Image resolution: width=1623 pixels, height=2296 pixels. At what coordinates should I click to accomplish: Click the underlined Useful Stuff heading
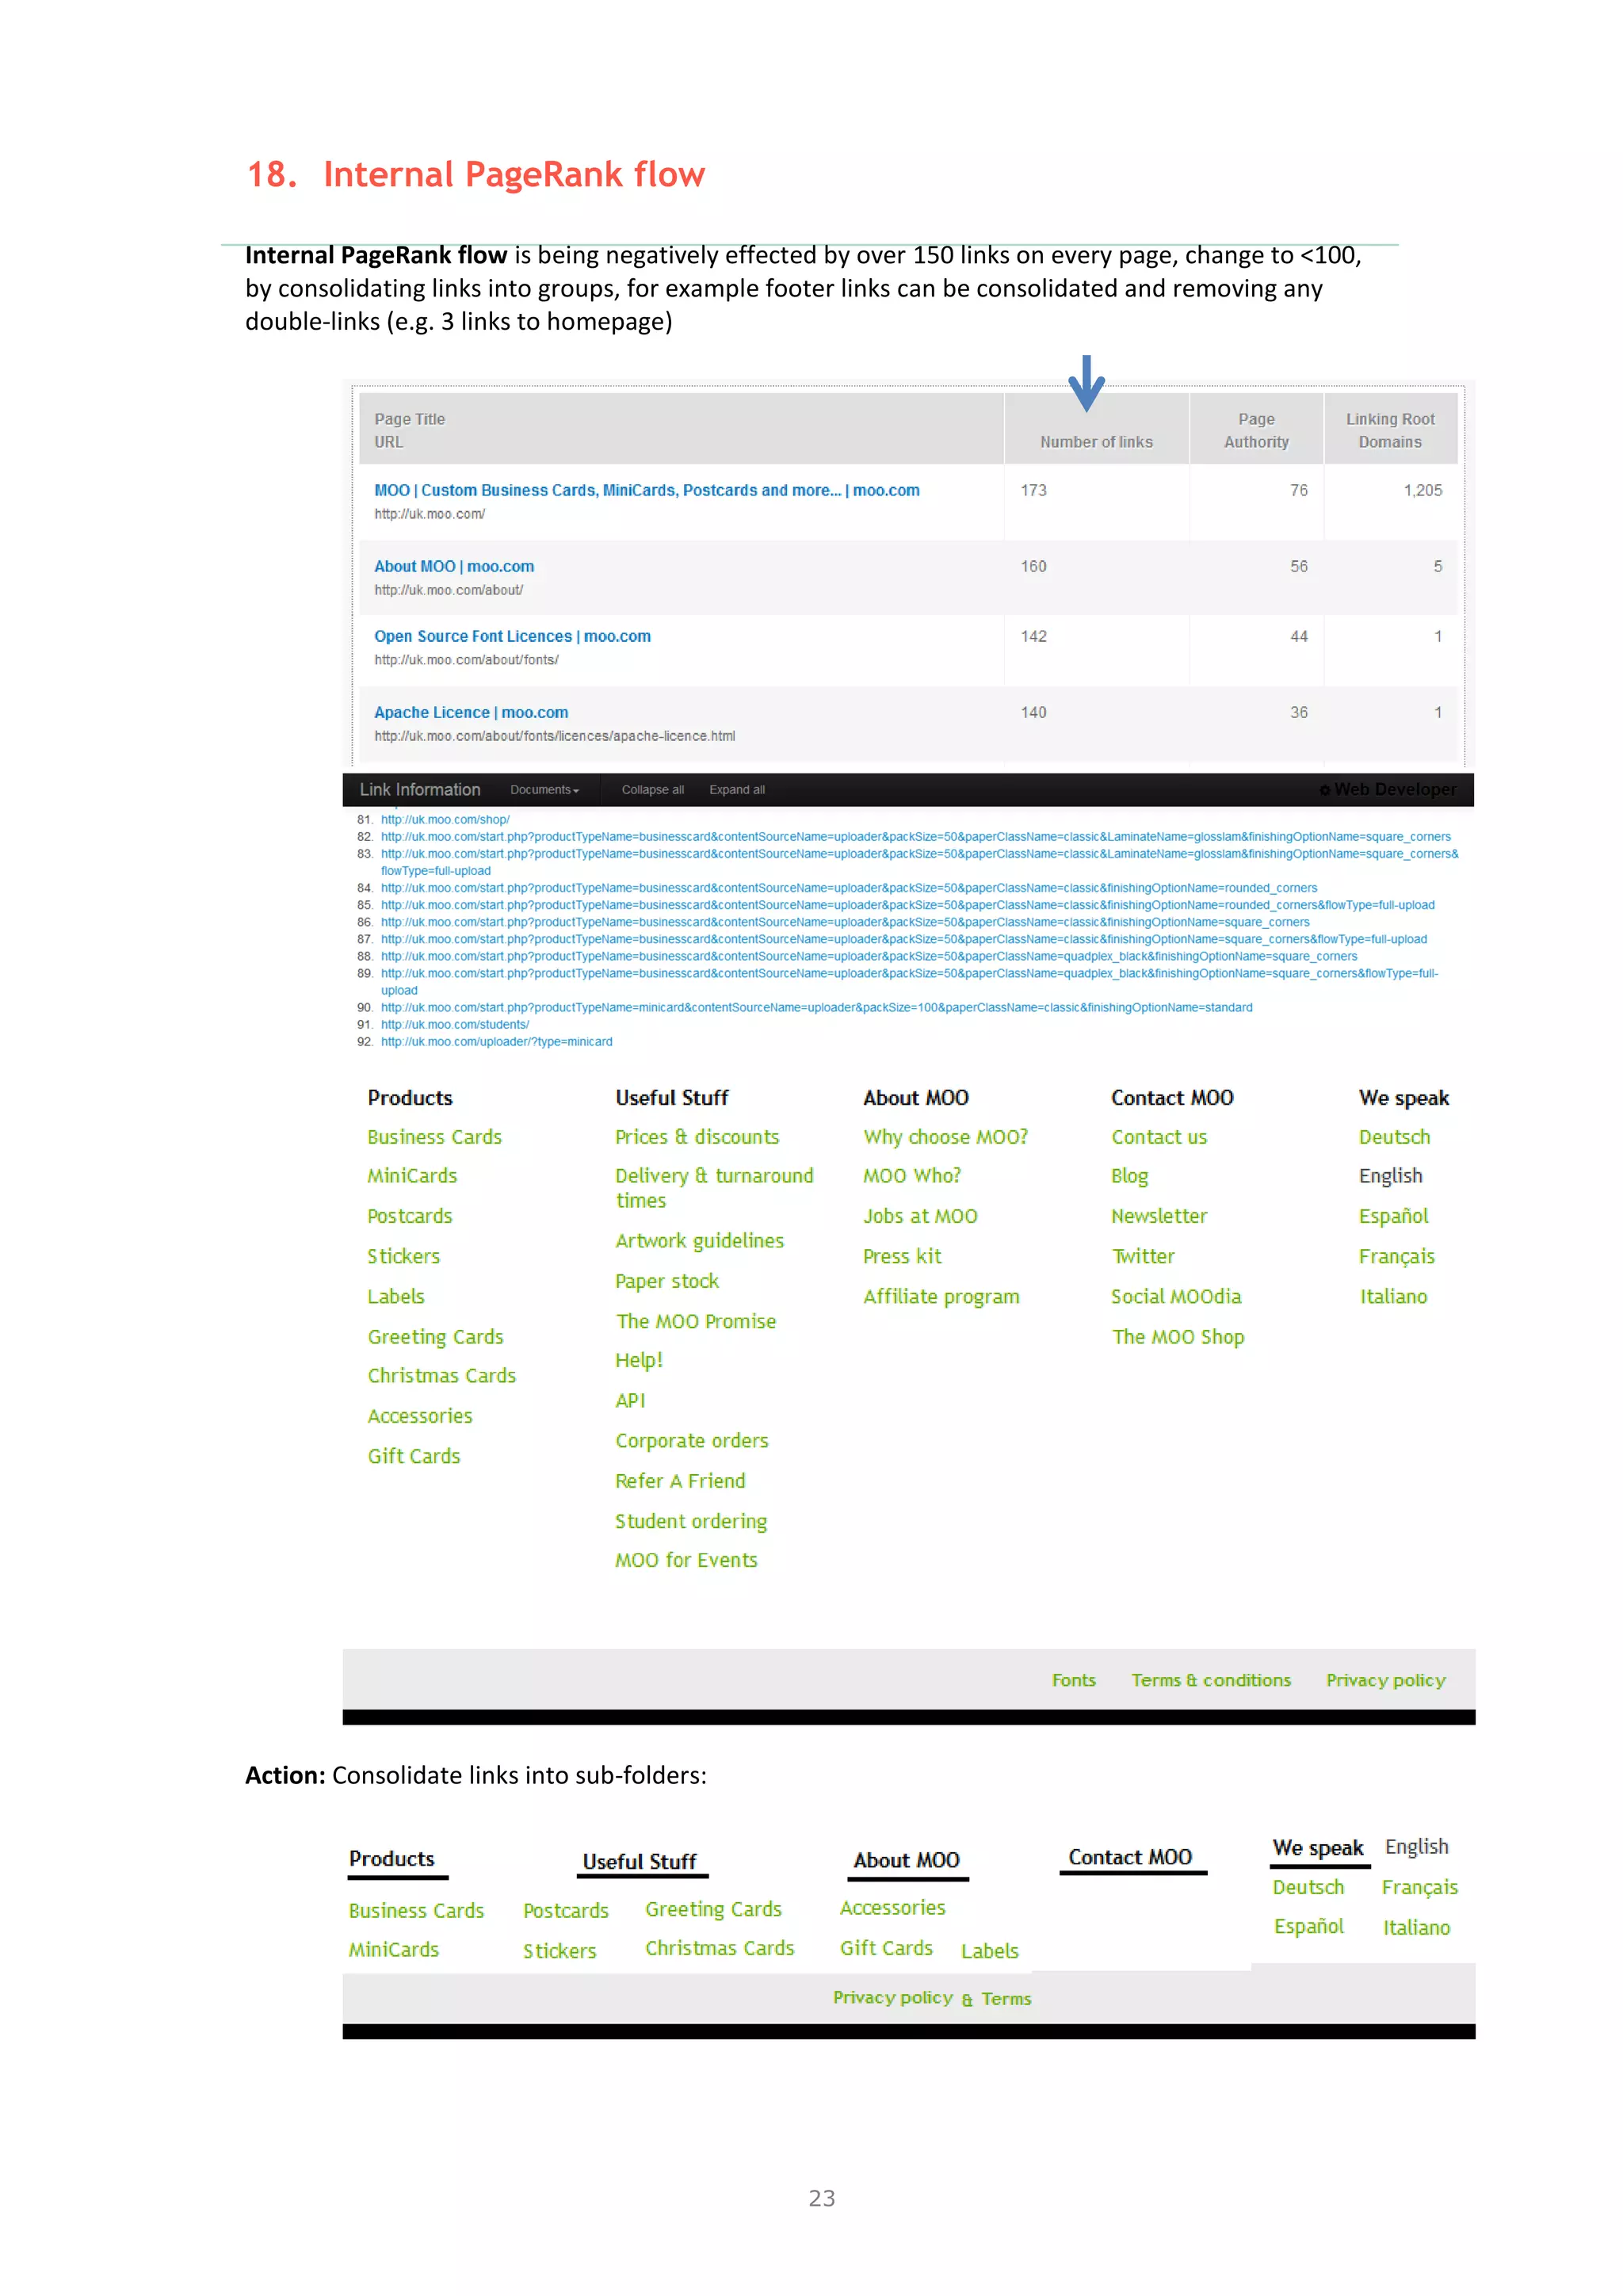pyautogui.click(x=639, y=1862)
